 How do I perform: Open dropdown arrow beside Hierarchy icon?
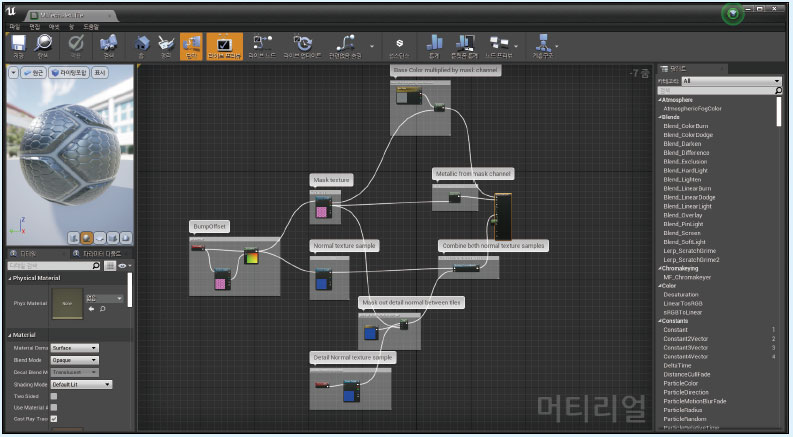(557, 47)
